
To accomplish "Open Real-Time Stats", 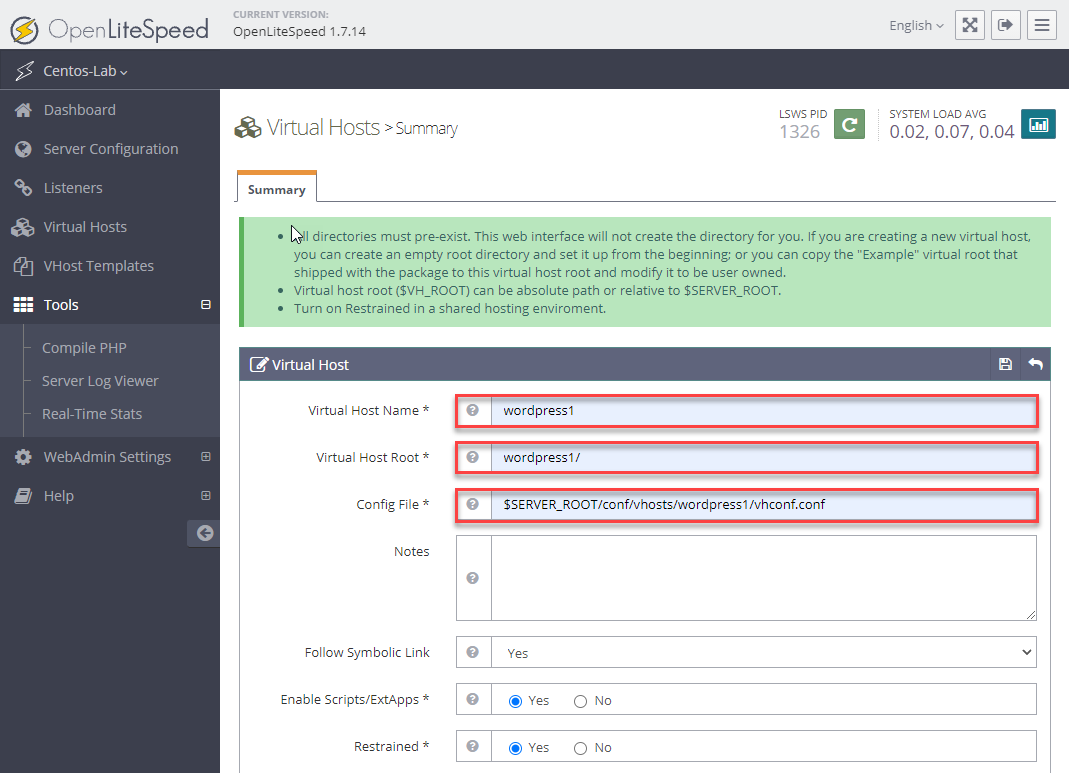I will point(92,414).
